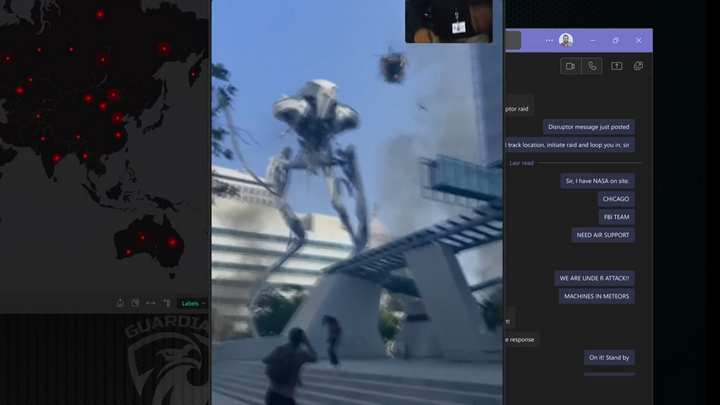Click the horizontal fit-width arrows icon

coord(151,303)
